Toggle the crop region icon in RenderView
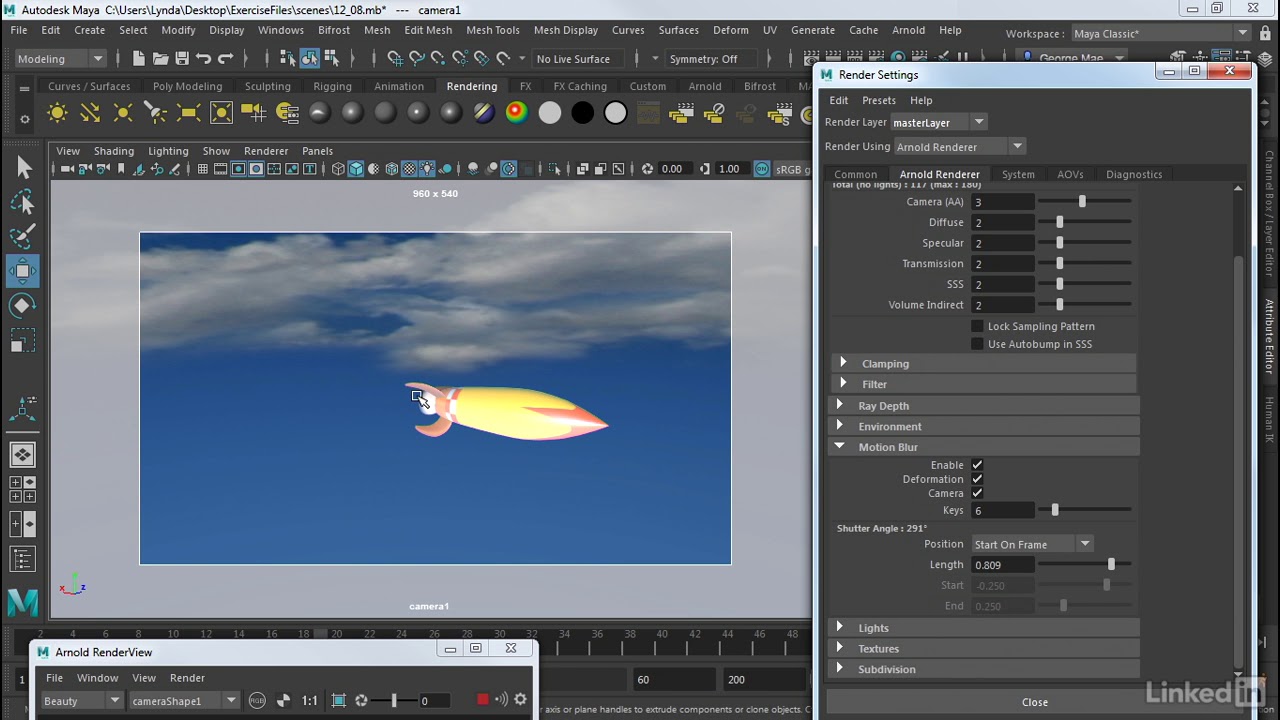The image size is (1280, 720). pyautogui.click(x=338, y=700)
